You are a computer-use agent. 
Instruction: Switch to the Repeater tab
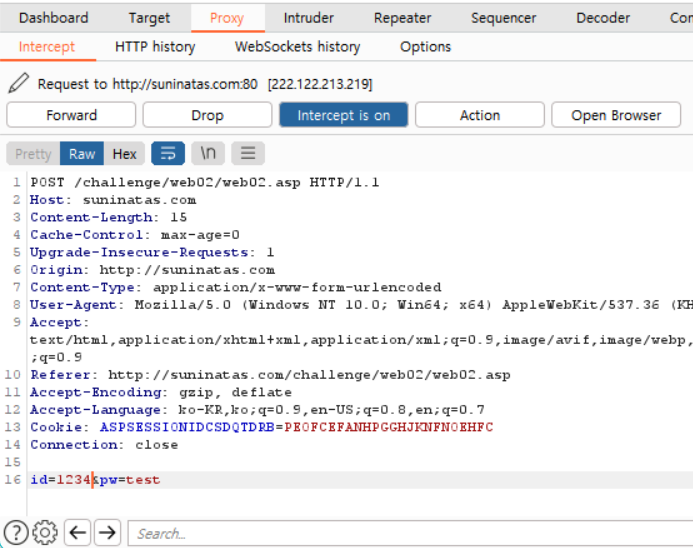point(402,18)
